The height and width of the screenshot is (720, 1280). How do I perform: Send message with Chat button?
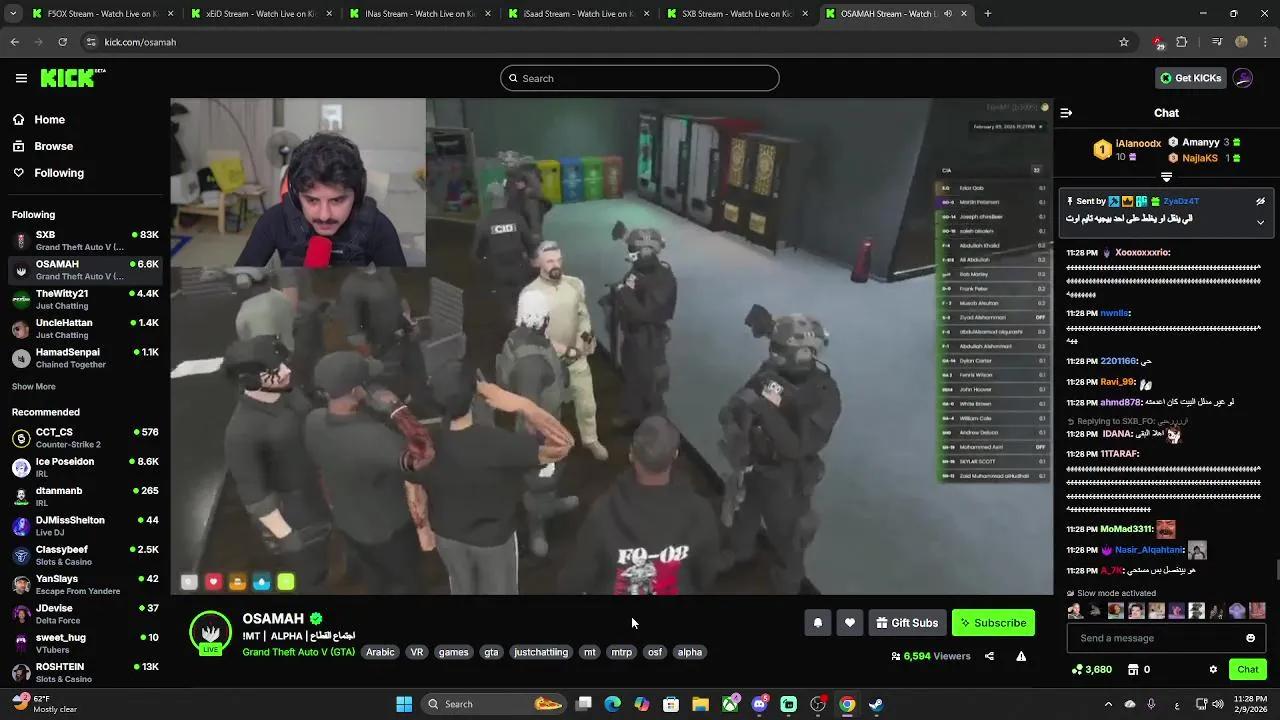(x=1247, y=669)
